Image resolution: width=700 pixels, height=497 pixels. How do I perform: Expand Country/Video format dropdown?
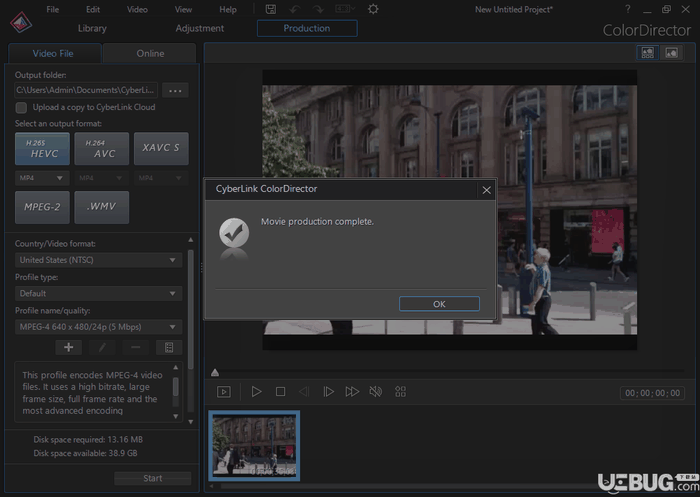pos(98,260)
